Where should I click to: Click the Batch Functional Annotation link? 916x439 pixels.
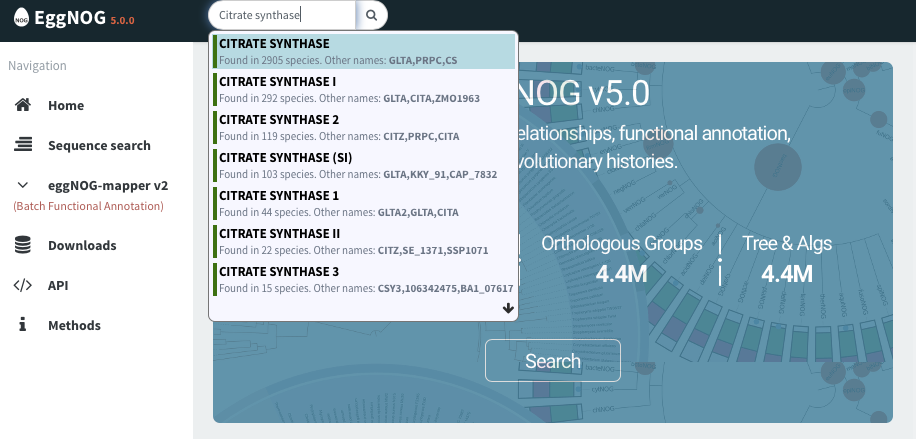coord(88,206)
